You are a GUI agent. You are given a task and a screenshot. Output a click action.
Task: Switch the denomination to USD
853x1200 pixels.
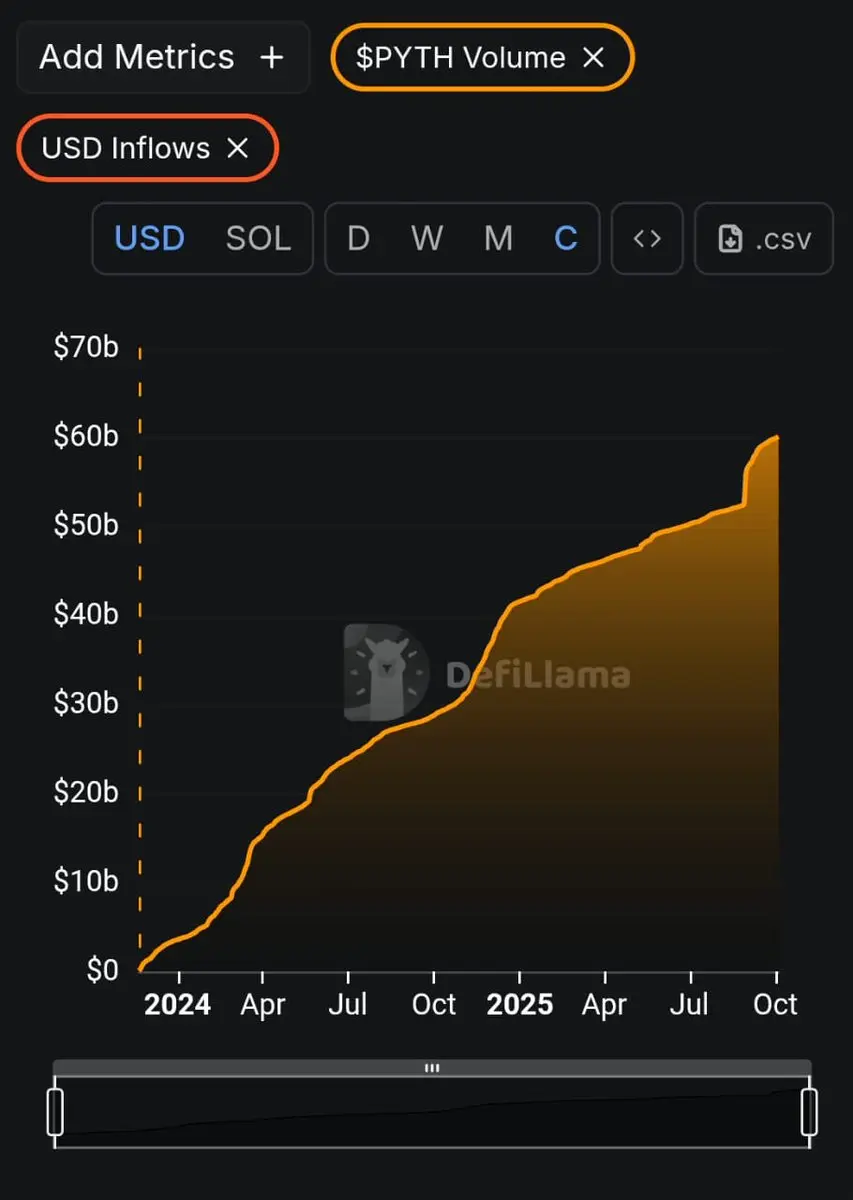click(150, 239)
